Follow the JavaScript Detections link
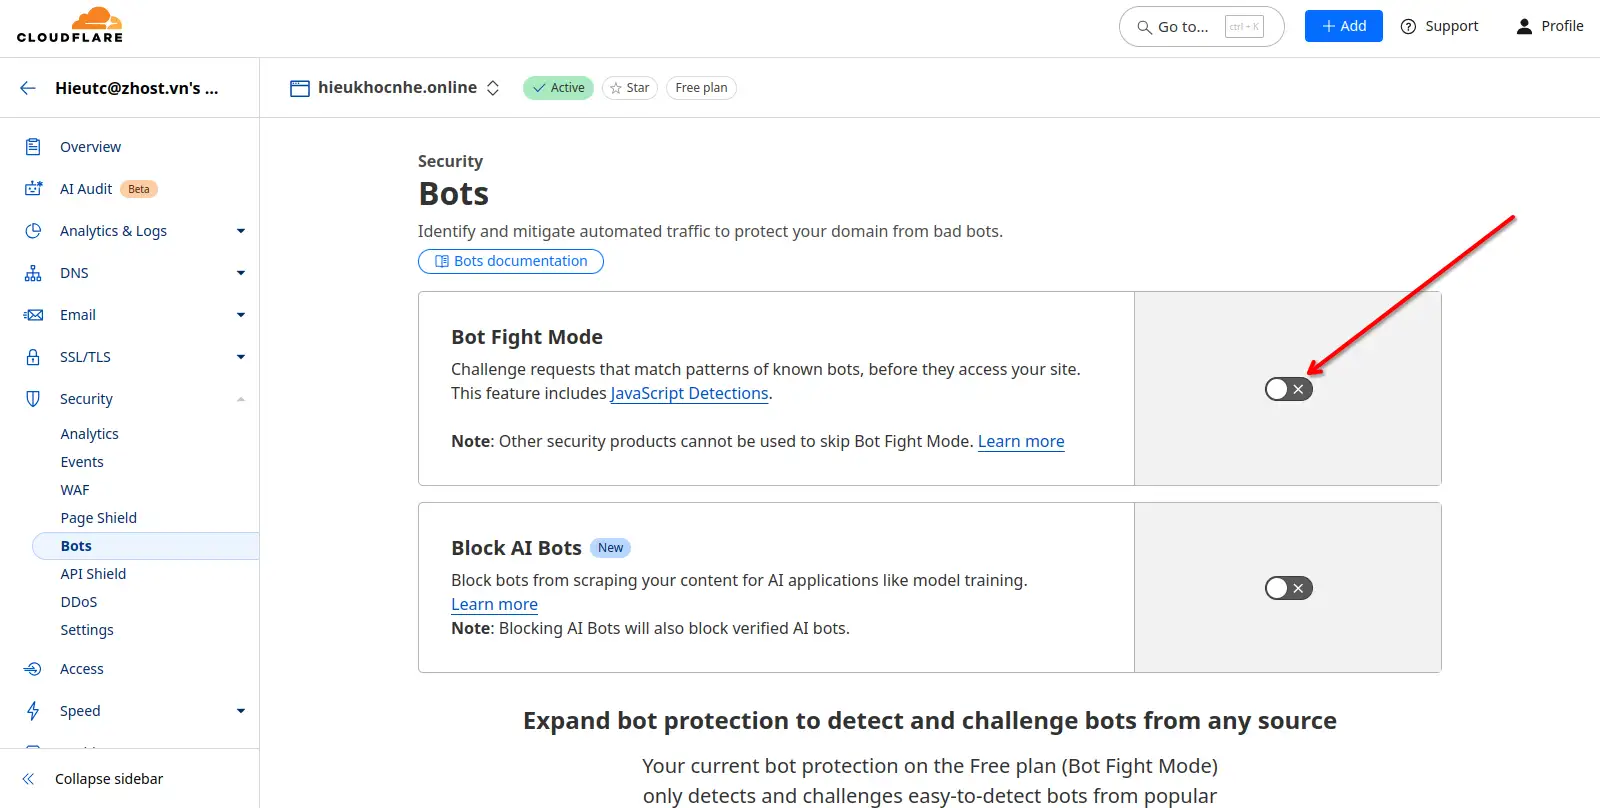 point(689,394)
